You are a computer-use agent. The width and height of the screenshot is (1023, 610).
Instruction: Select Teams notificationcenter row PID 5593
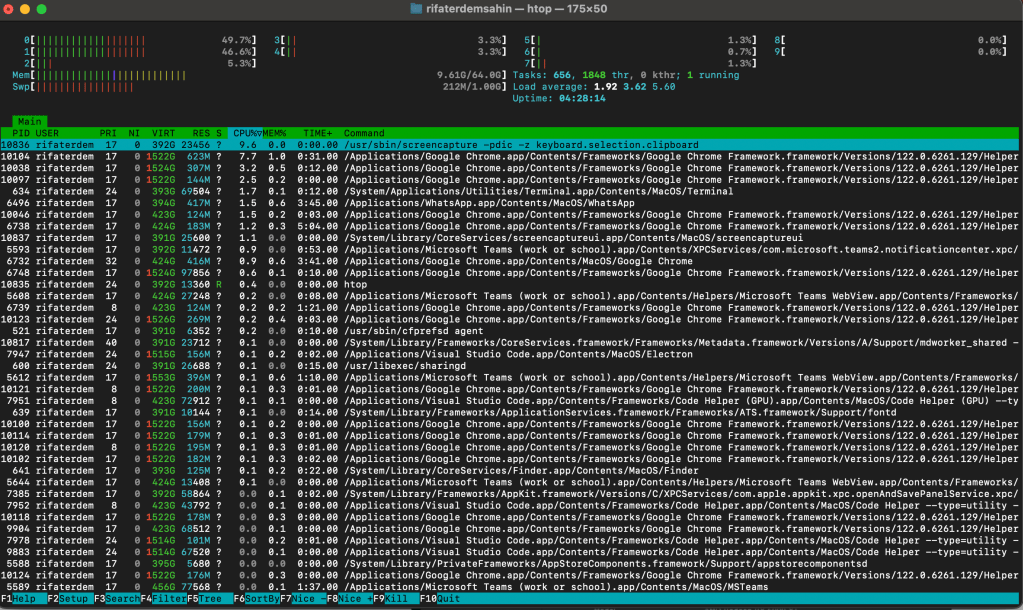pos(510,250)
